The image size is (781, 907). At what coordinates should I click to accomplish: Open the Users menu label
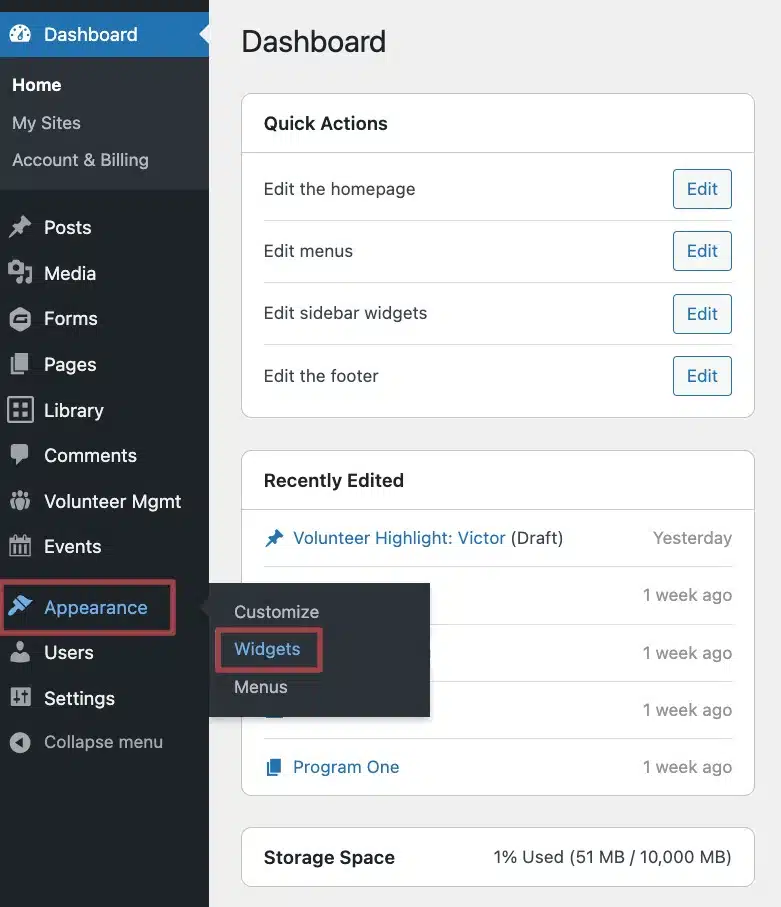pos(69,652)
